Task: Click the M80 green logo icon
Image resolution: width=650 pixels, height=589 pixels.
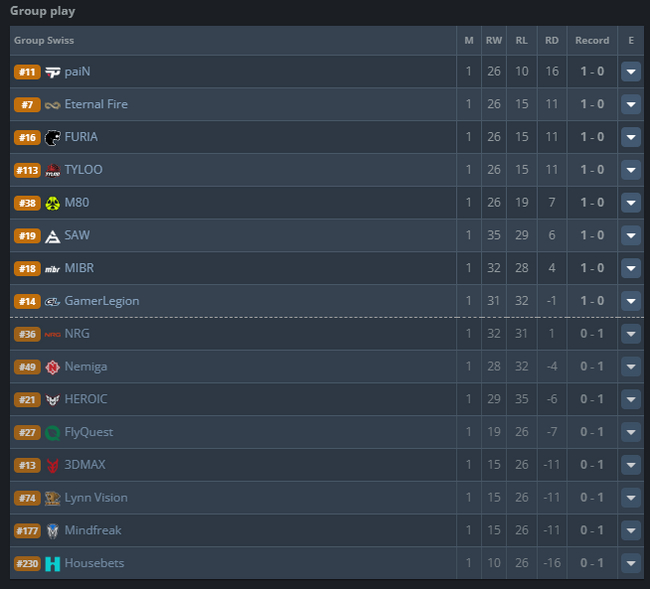Action: coord(53,203)
